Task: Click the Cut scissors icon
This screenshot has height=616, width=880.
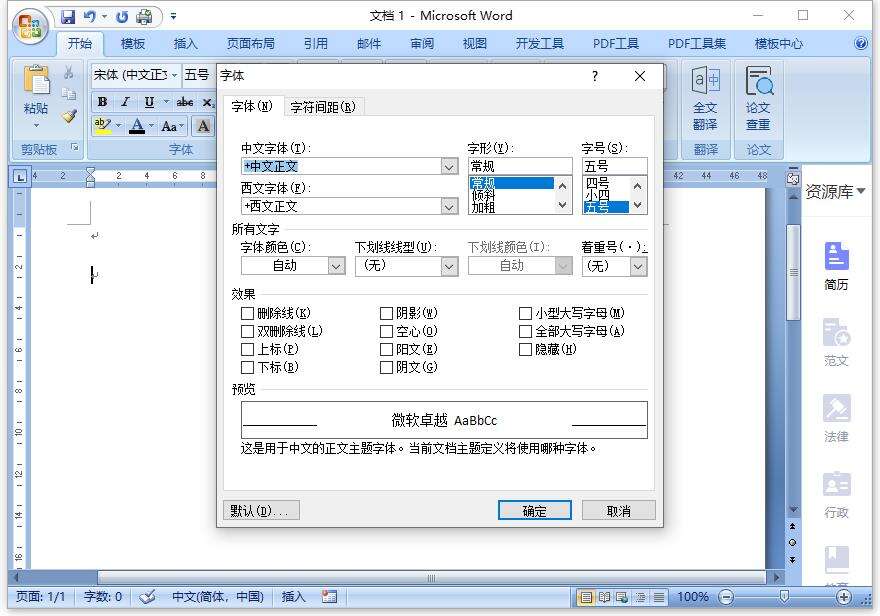Action: point(68,72)
